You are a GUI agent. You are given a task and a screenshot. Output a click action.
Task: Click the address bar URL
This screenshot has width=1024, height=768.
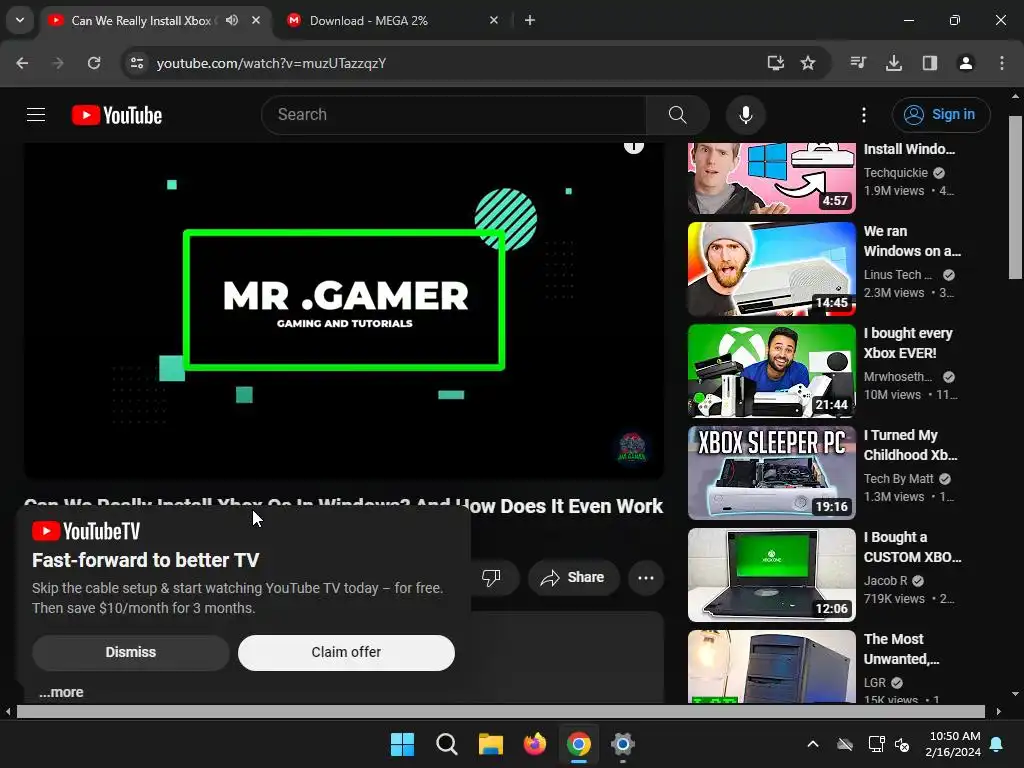[x=271, y=63]
